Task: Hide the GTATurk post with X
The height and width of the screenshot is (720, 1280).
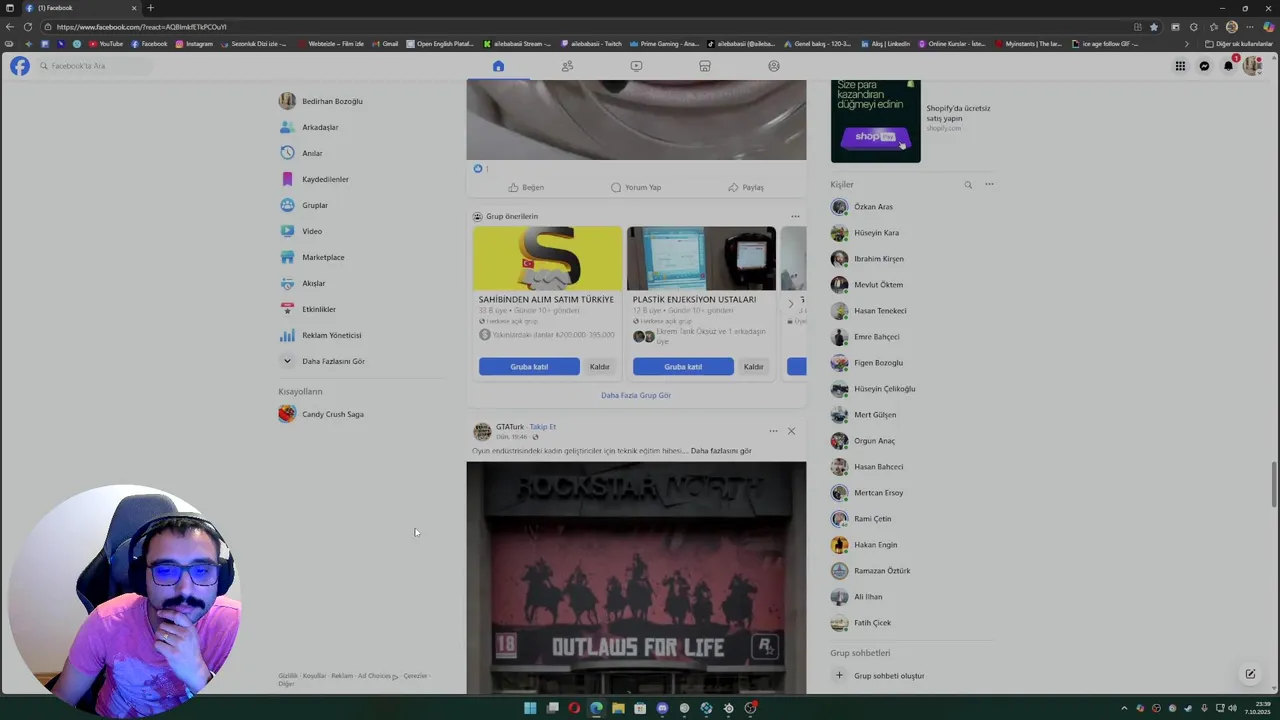Action: 791,431
